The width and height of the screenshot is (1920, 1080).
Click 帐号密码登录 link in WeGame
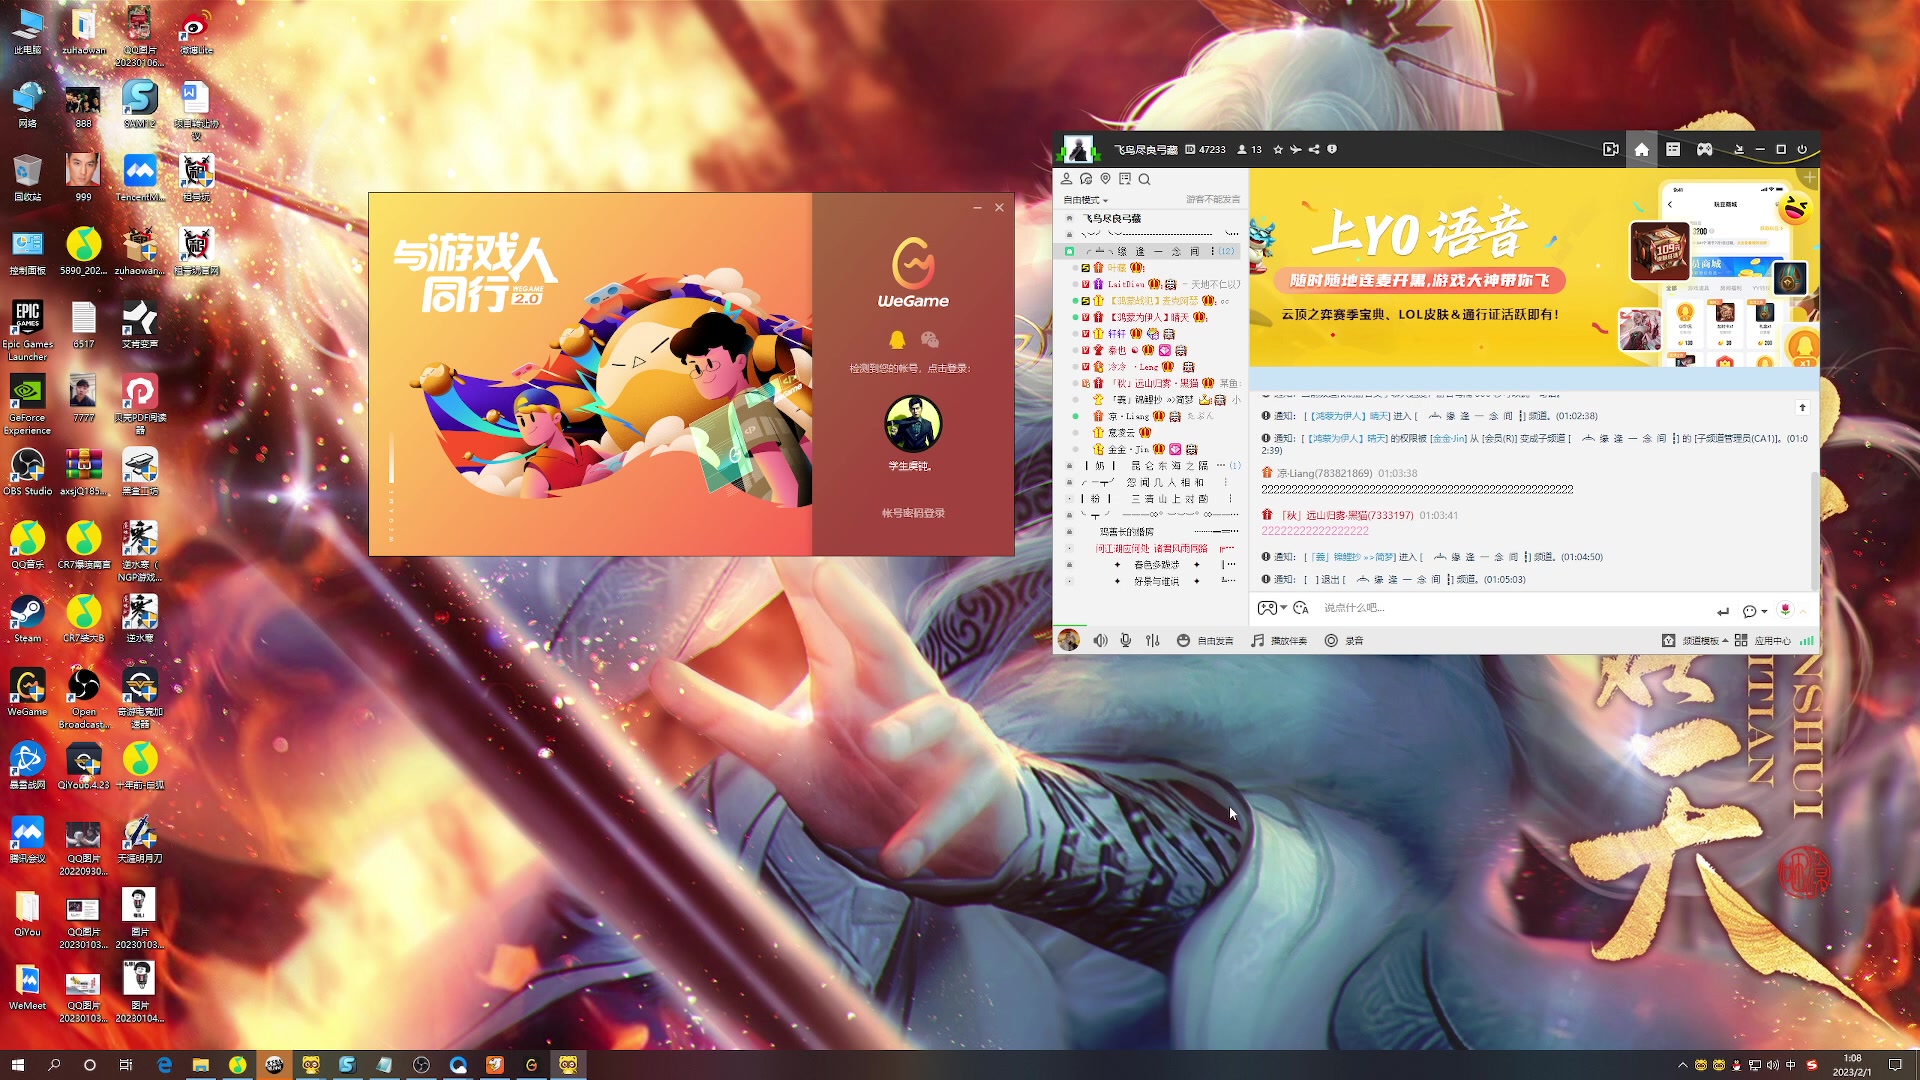click(x=912, y=513)
